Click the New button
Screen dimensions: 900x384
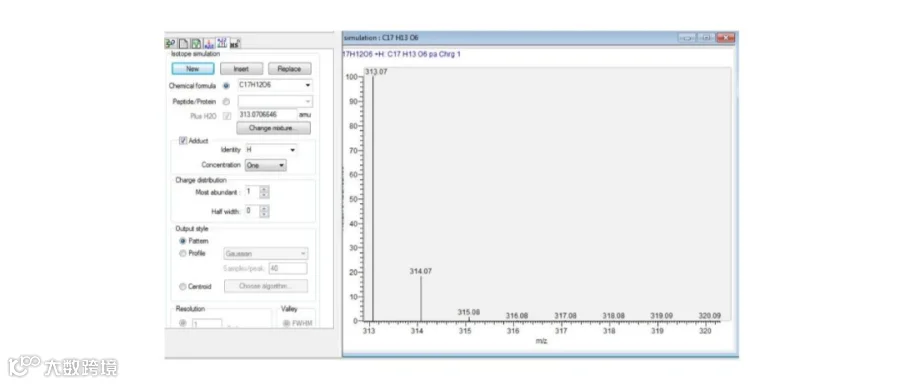coord(193,69)
